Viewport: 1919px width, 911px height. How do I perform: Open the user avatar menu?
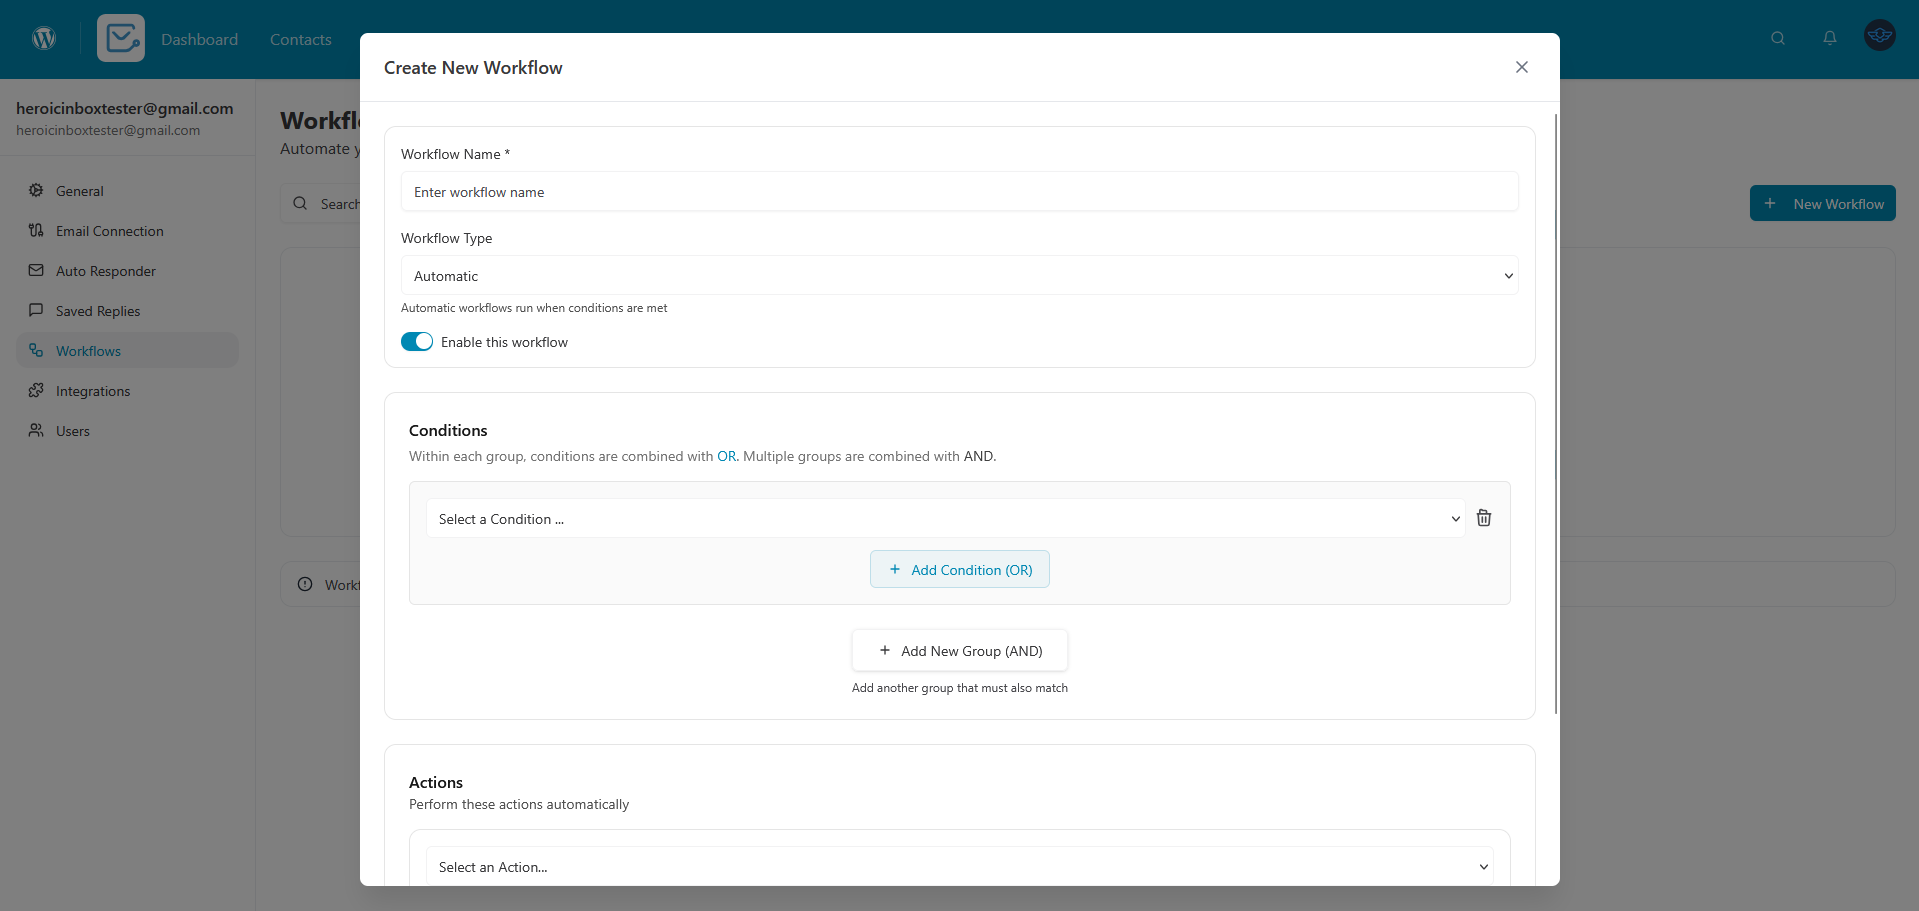click(1879, 35)
